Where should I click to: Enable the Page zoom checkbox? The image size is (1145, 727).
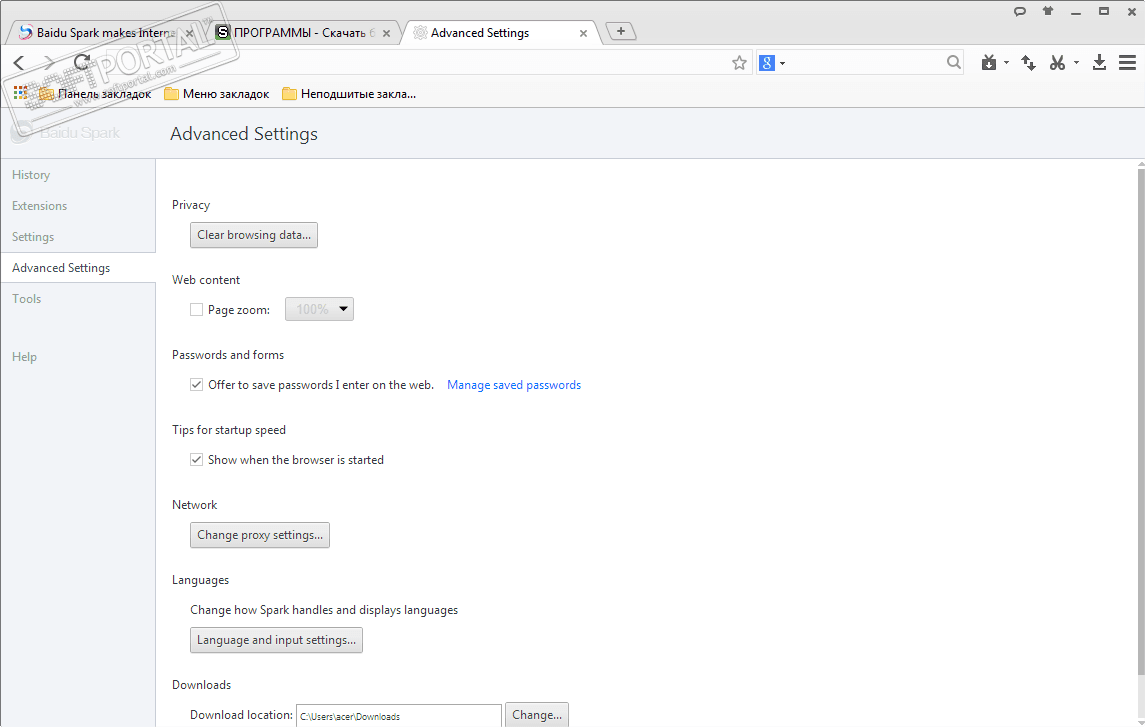point(196,310)
